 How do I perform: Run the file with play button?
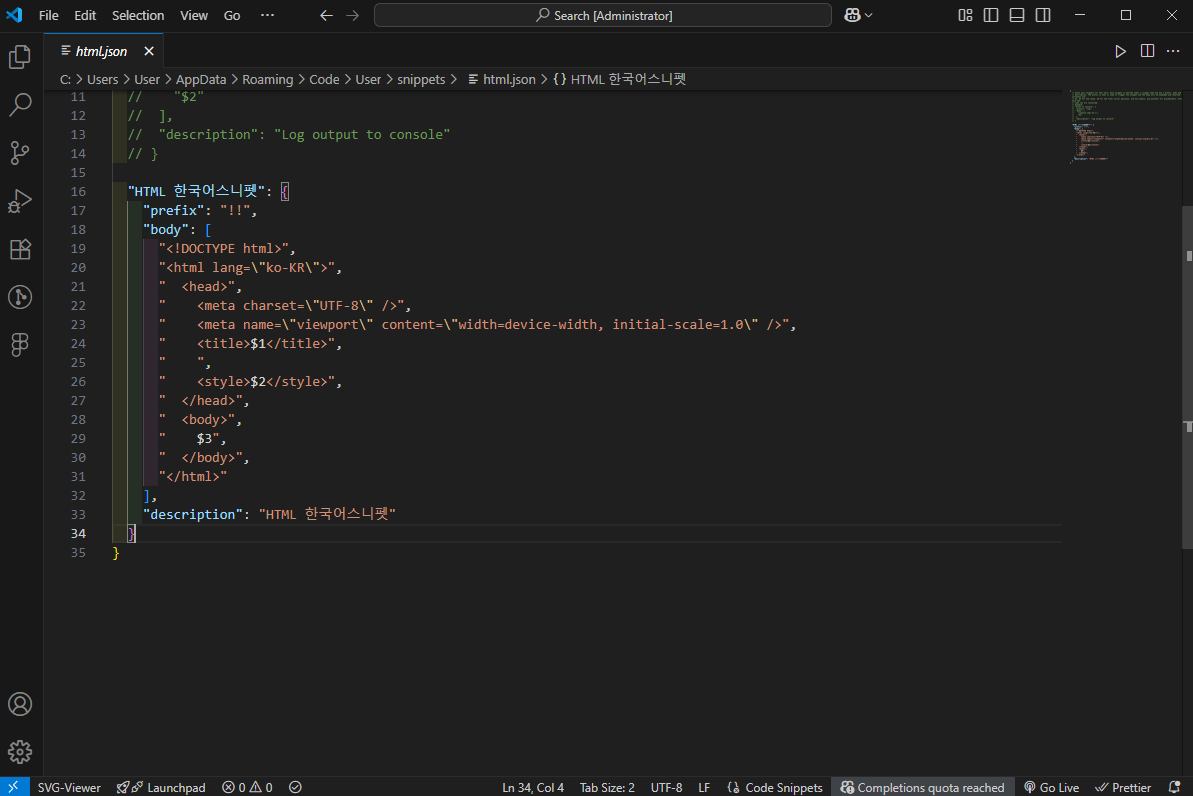tap(1121, 51)
